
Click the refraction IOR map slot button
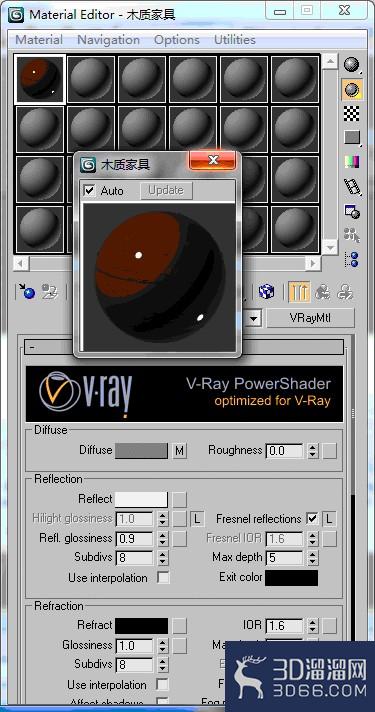coord(330,626)
